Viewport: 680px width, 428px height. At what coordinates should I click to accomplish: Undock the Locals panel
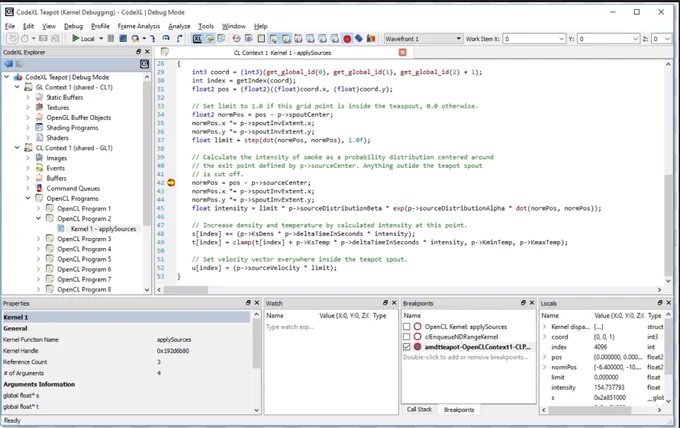coord(660,303)
